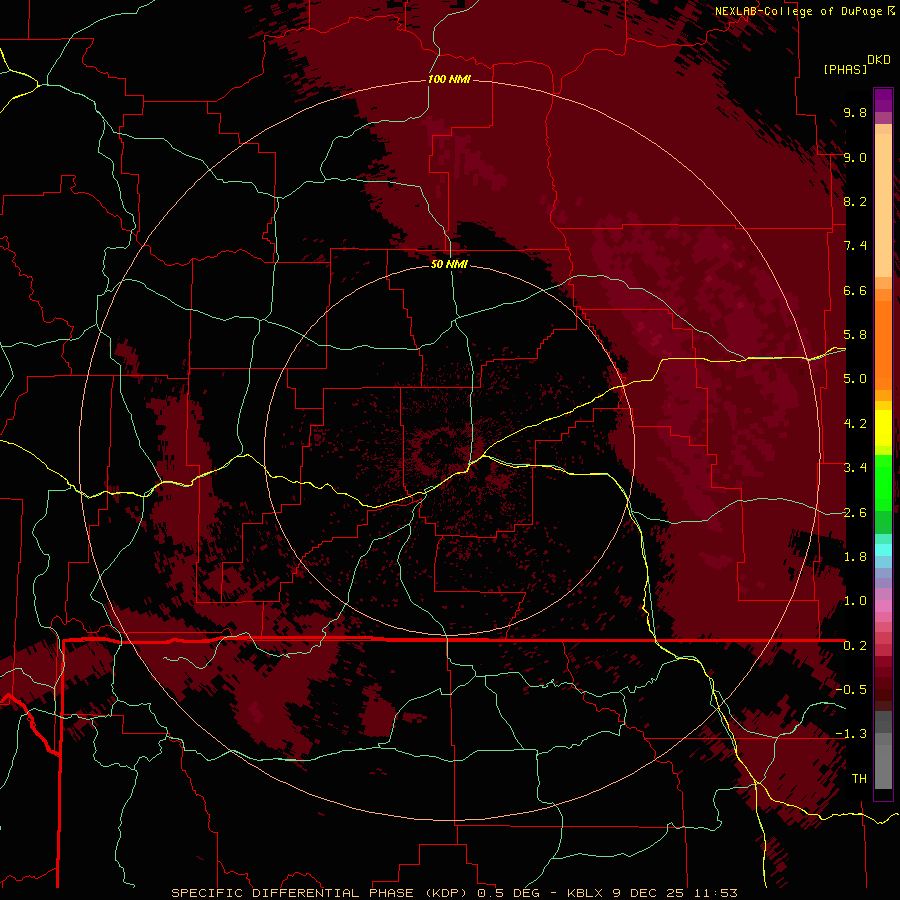Click the DKD label above the color scale

[x=878, y=60]
